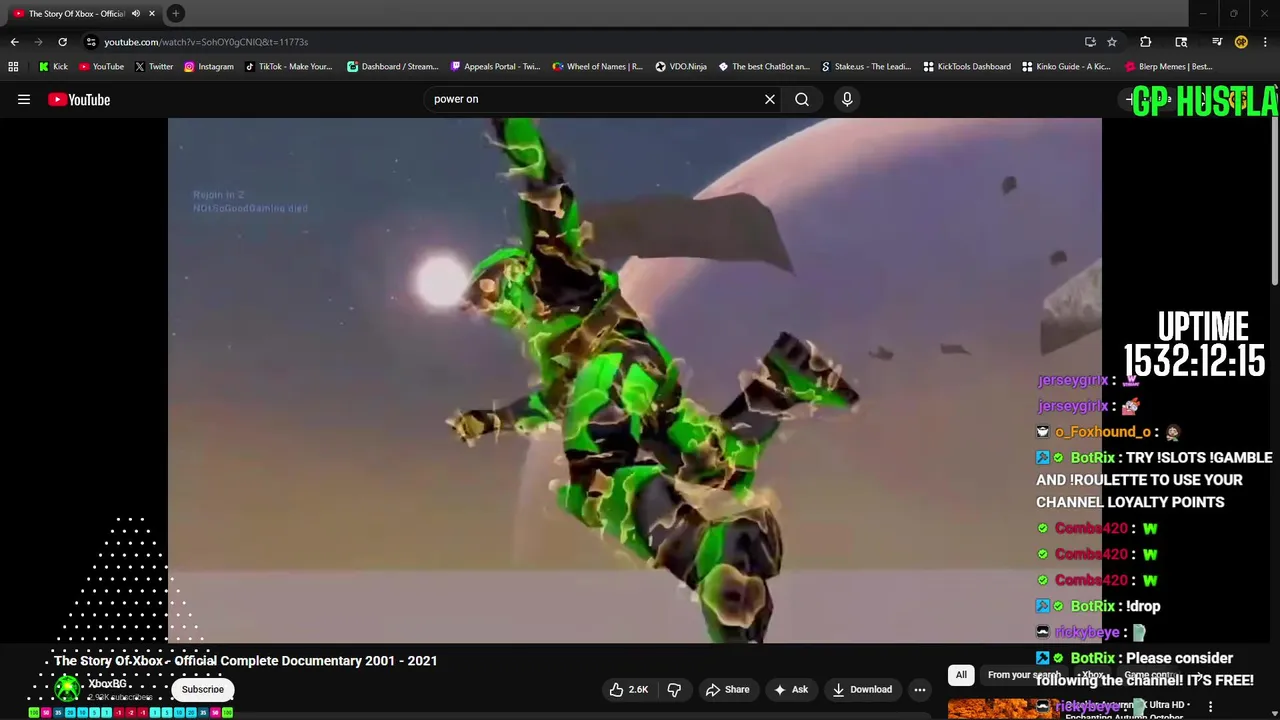Mute the tab via speaker icon
Screen dimensions: 1280x720
(x=135, y=13)
